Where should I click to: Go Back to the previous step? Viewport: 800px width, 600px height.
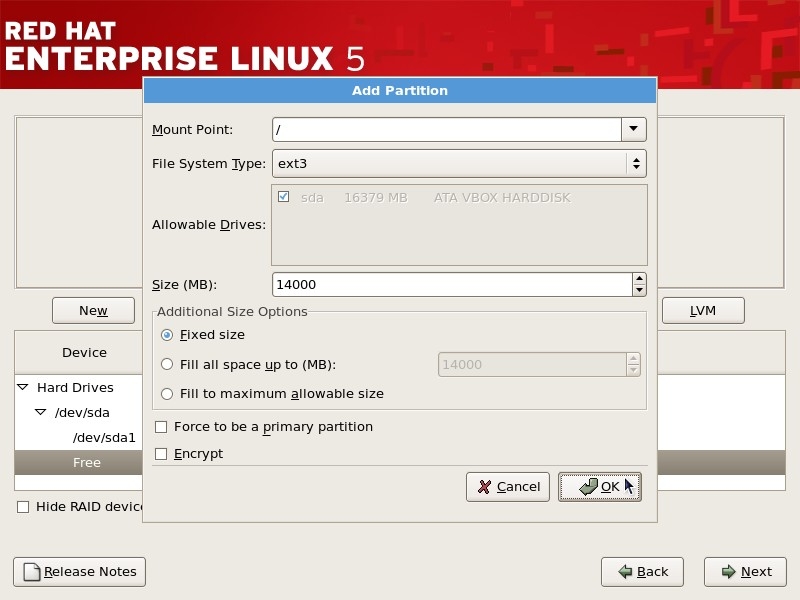[x=642, y=572]
